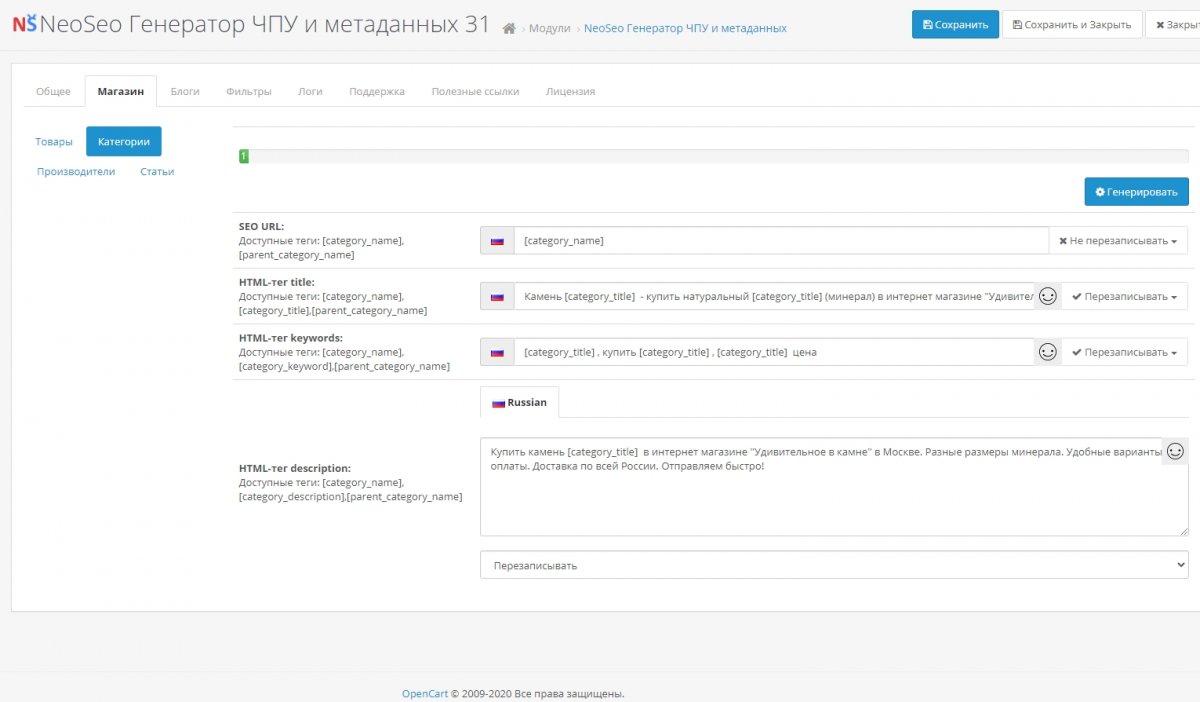Click Russian flag next to SEO URL field
The width and height of the screenshot is (1200, 702).
[x=497, y=241]
